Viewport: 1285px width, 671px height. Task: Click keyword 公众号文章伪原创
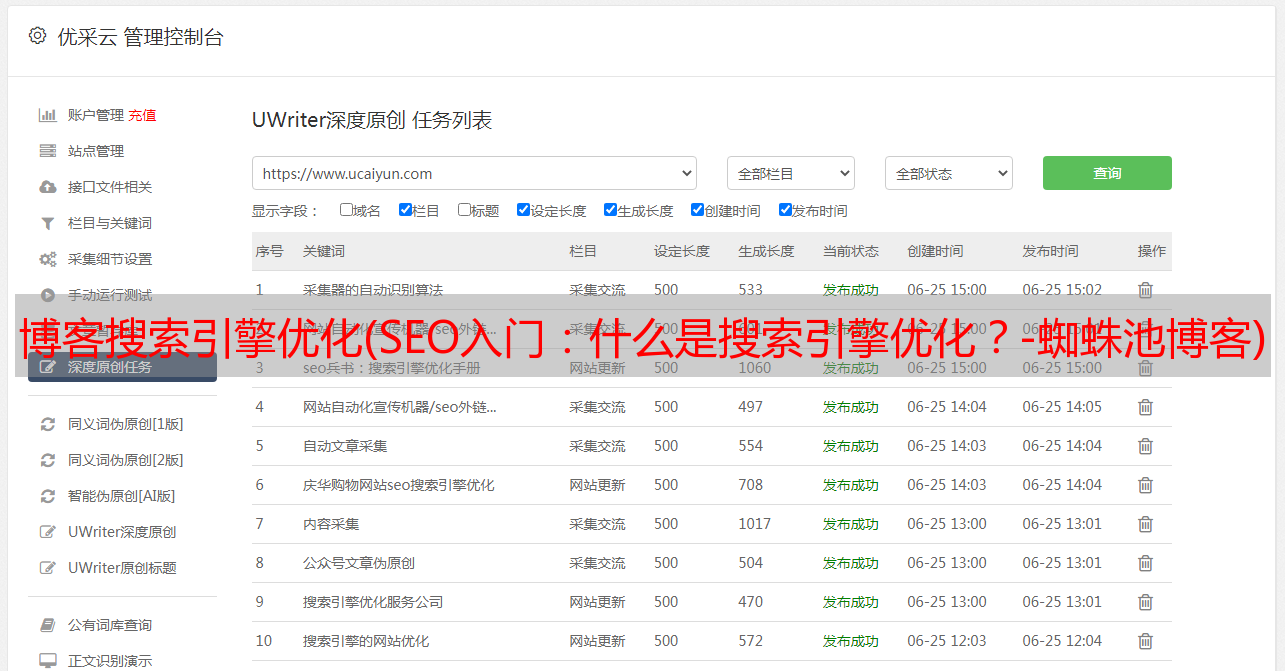(359, 563)
